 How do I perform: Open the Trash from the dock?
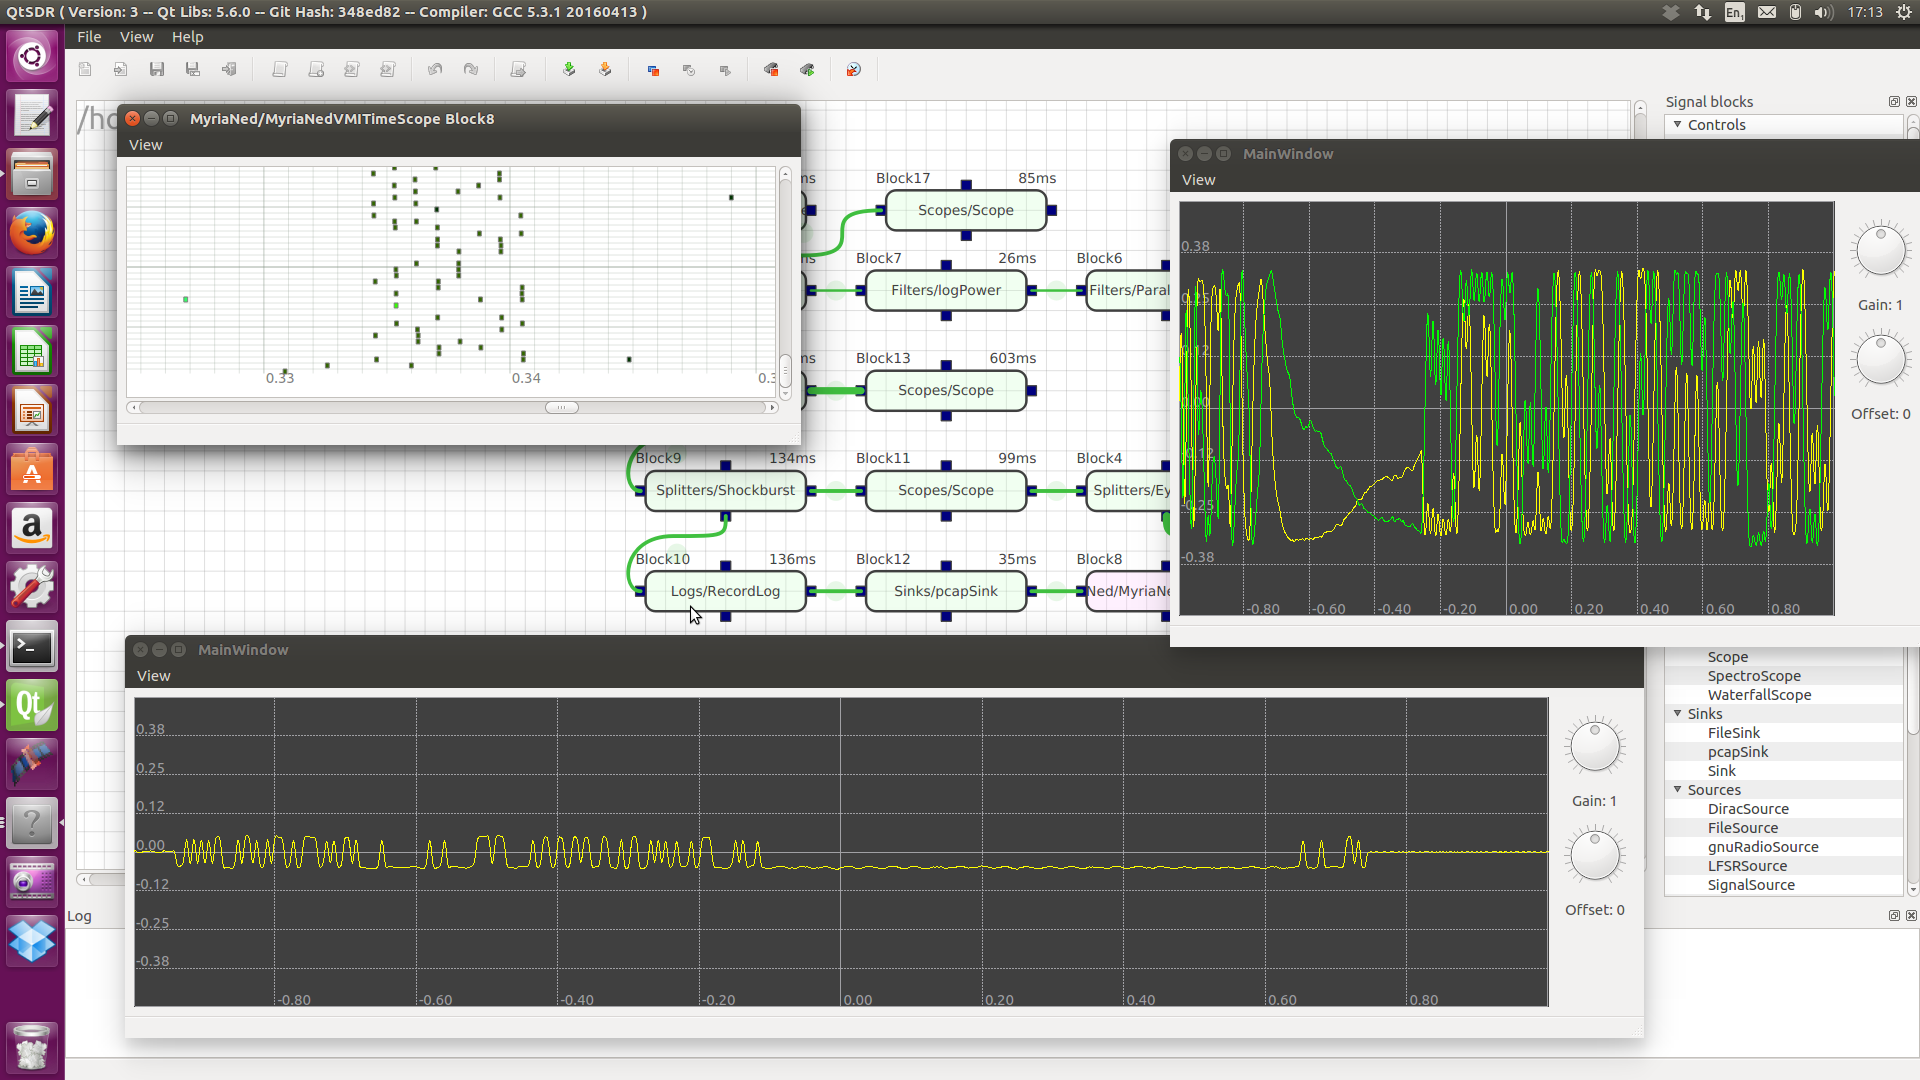(x=32, y=1046)
